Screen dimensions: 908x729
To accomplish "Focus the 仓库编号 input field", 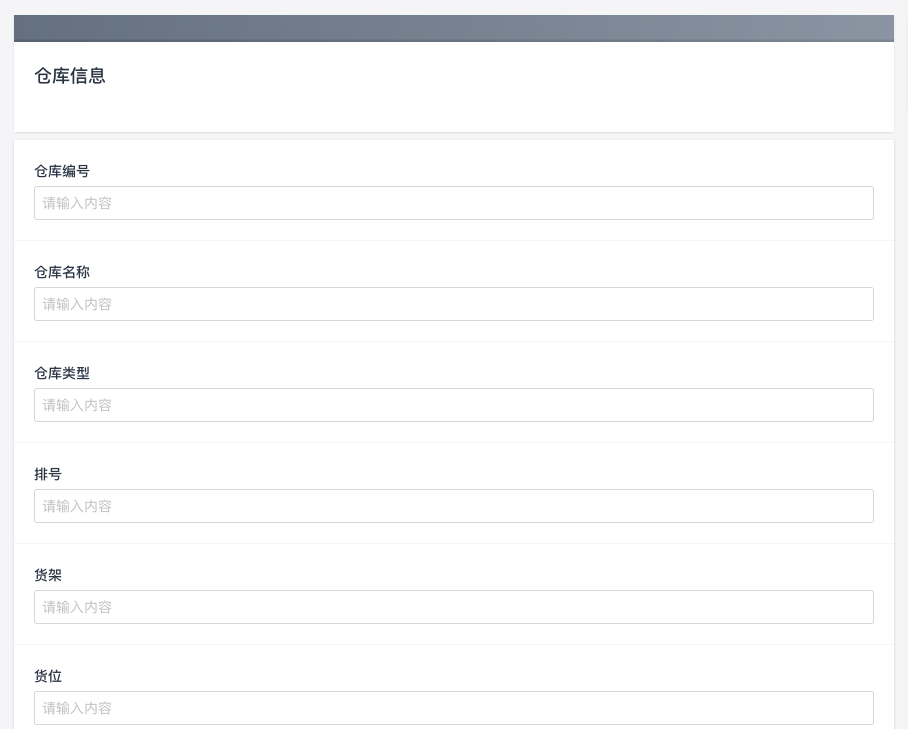I will coord(453,203).
